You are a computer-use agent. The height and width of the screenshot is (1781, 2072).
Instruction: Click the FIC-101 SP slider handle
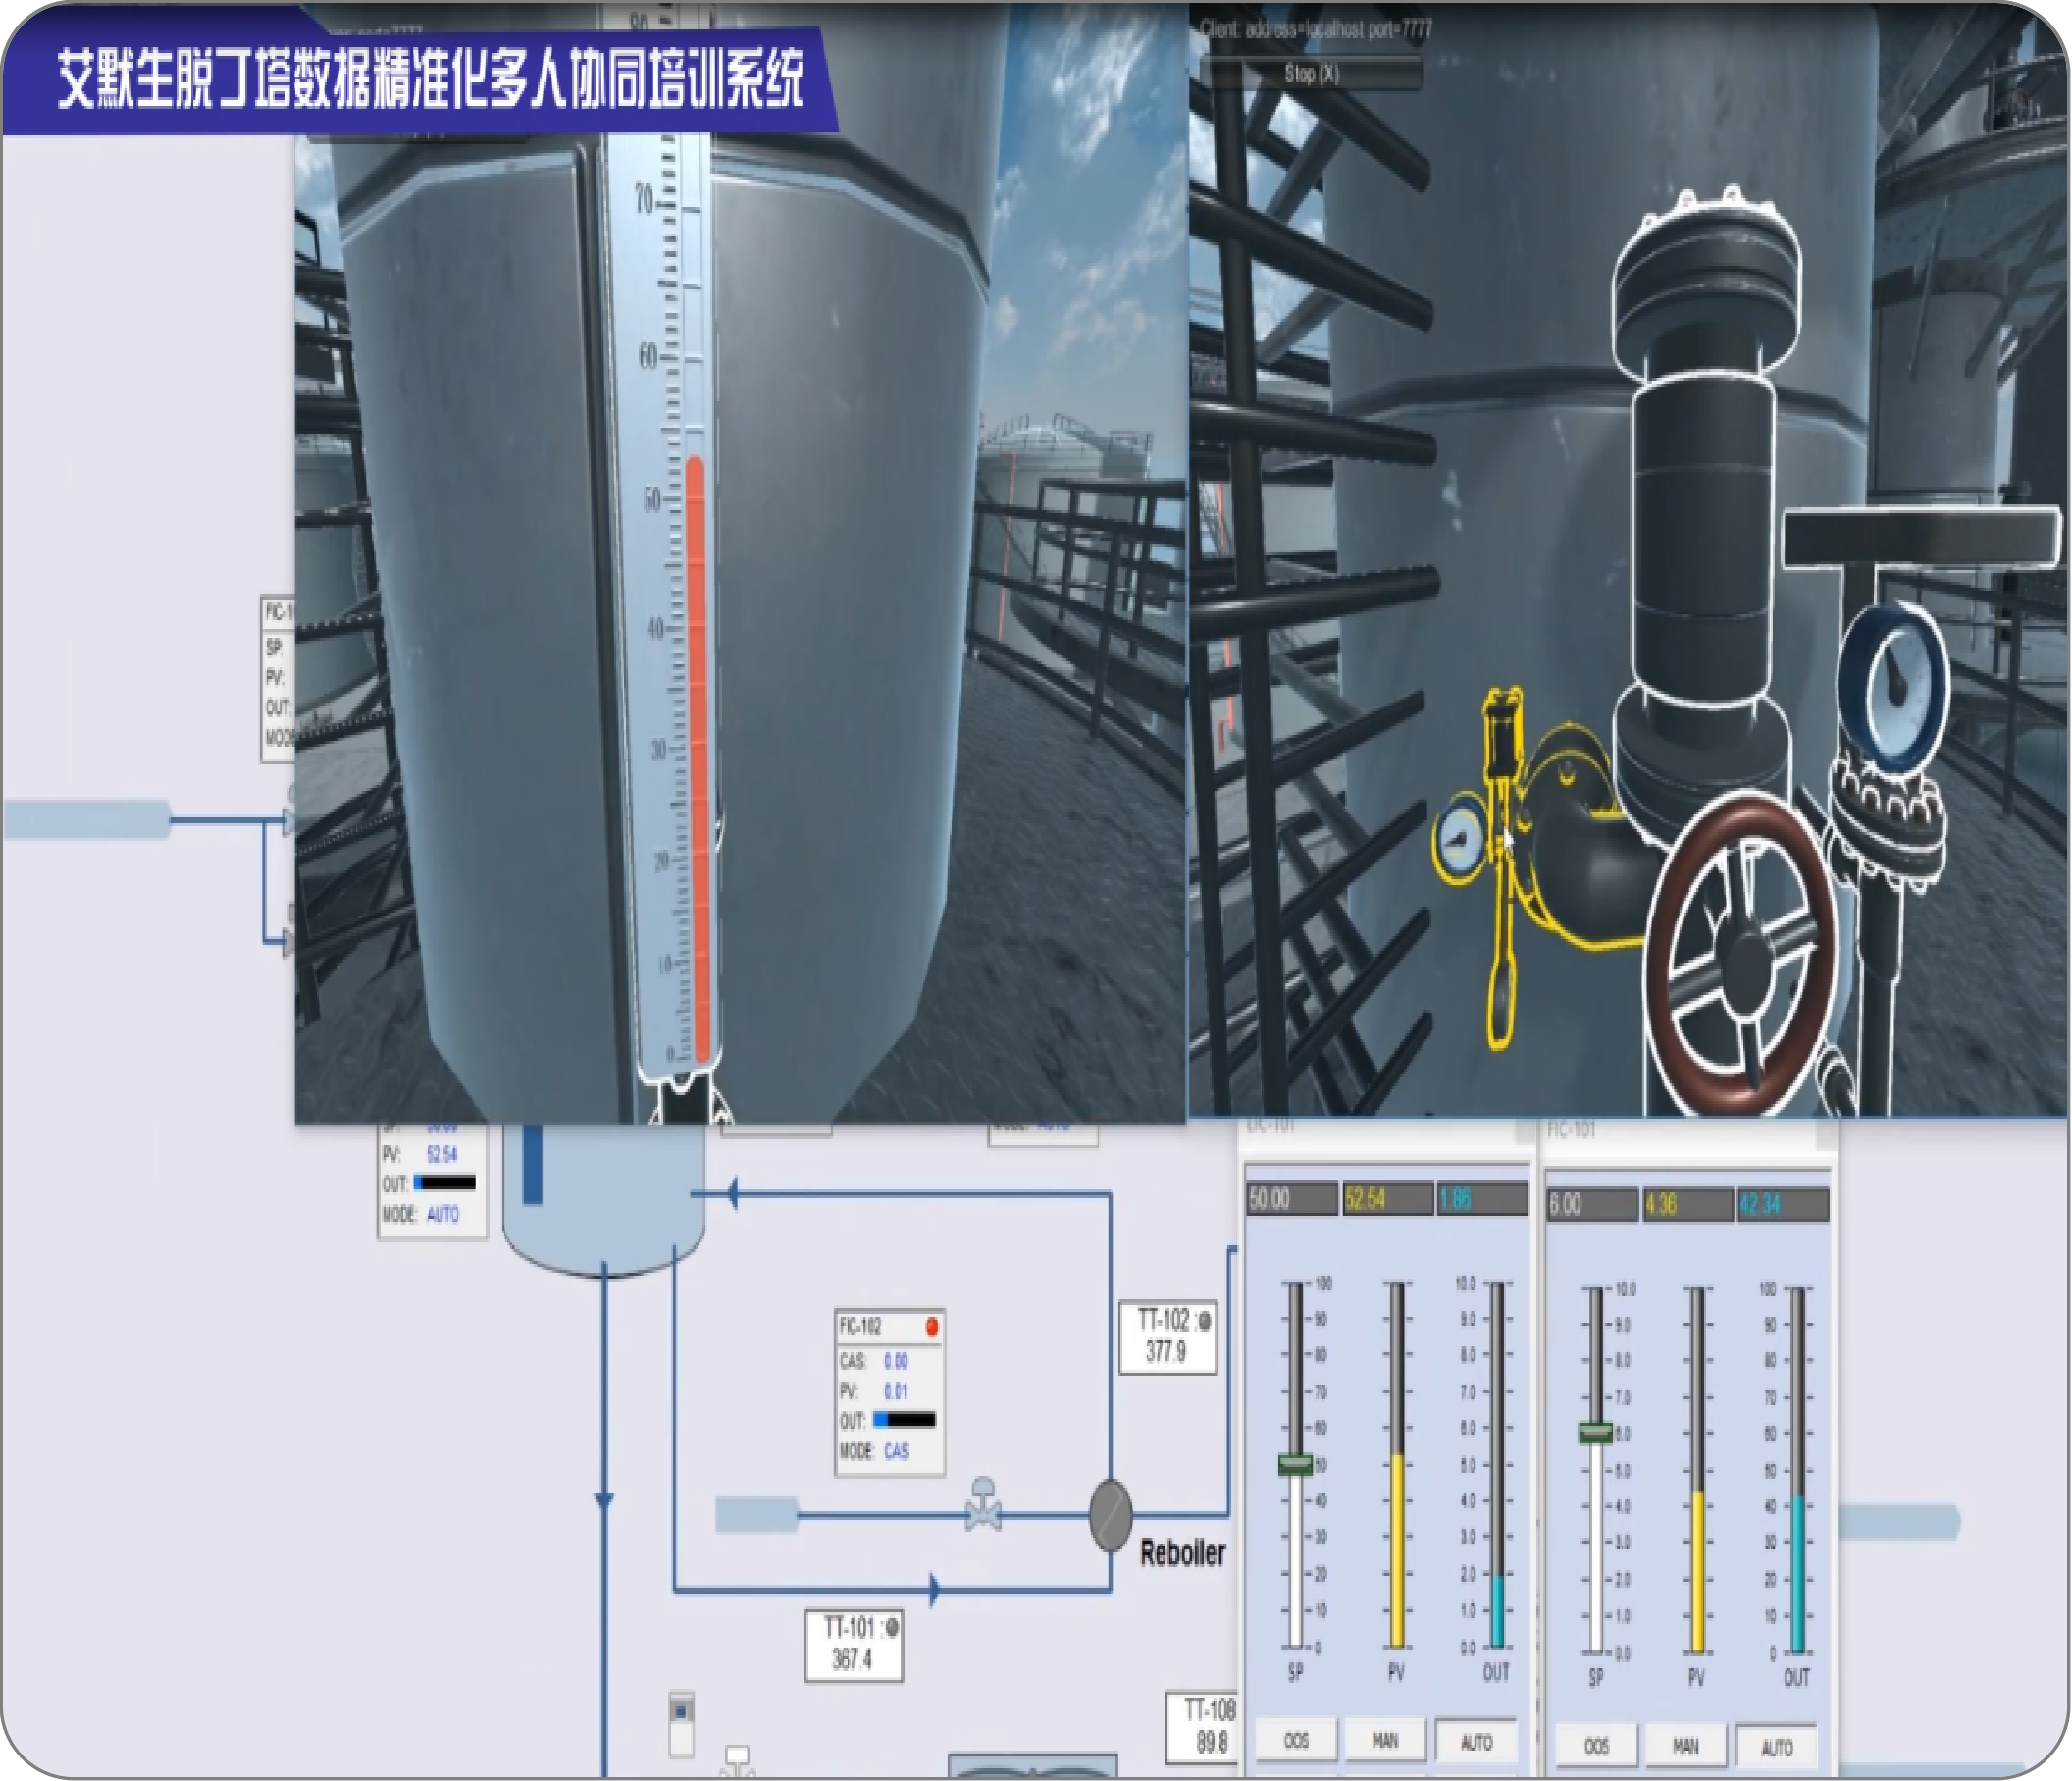1596,1433
